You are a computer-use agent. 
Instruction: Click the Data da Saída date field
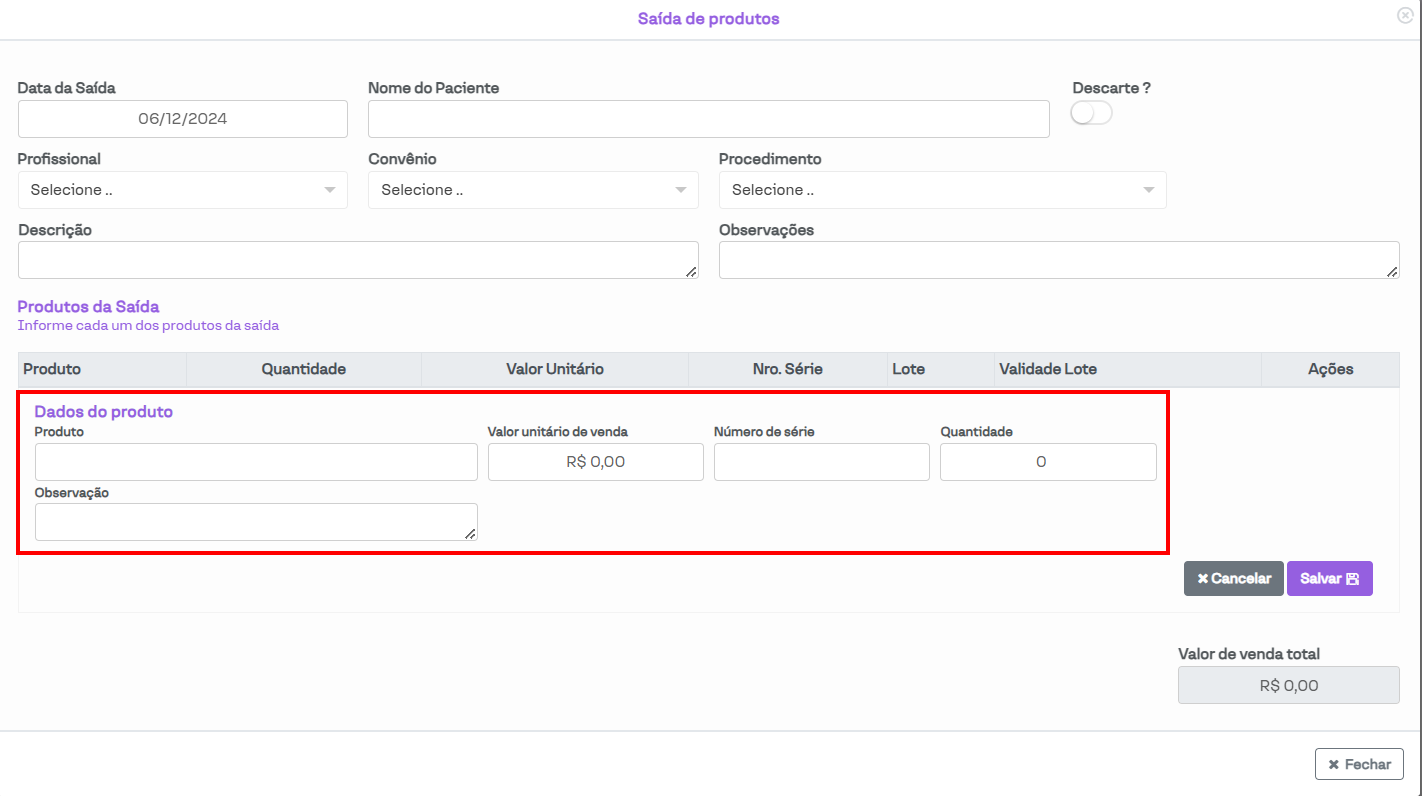click(183, 119)
